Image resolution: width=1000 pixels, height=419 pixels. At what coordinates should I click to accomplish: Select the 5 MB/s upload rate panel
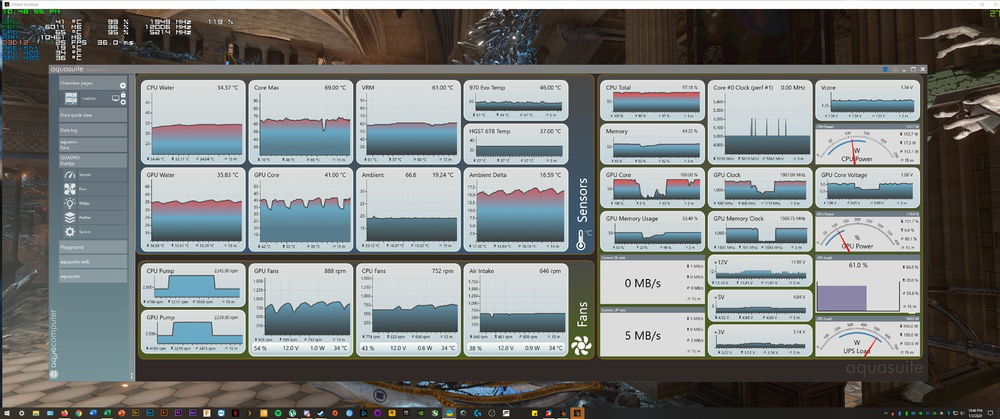click(652, 332)
